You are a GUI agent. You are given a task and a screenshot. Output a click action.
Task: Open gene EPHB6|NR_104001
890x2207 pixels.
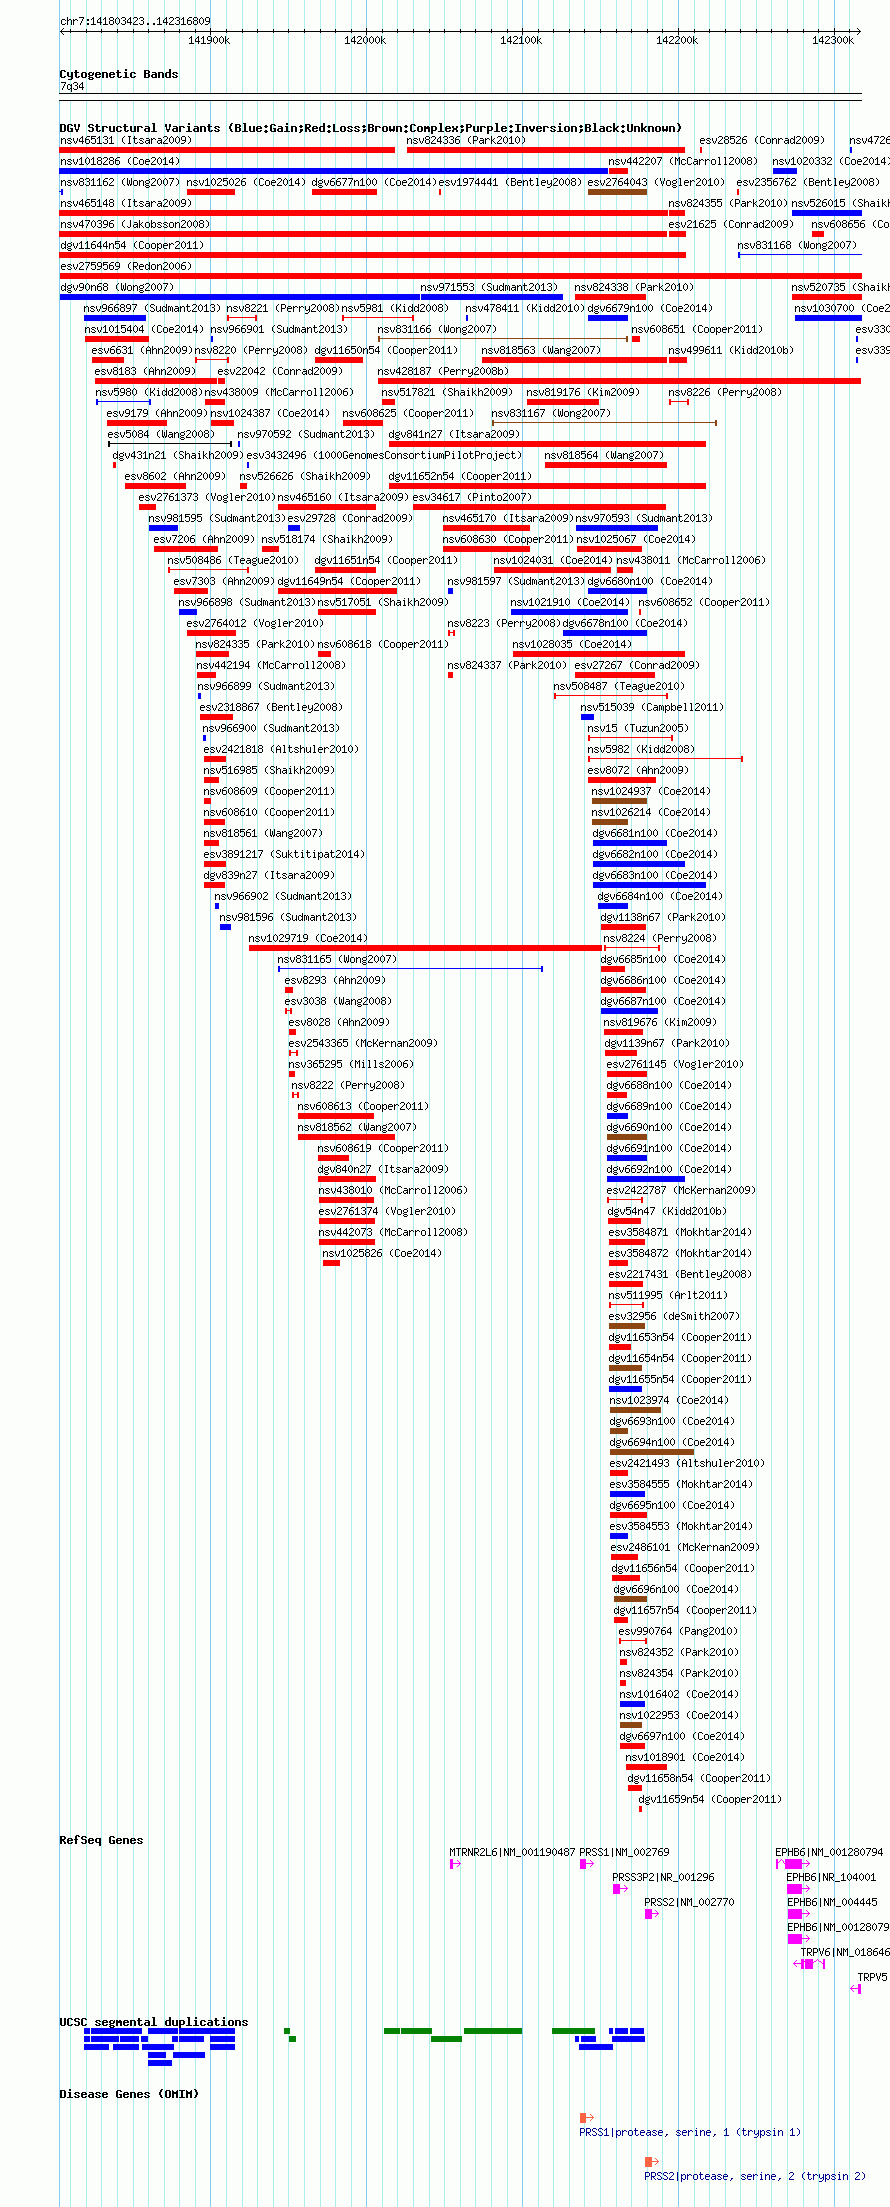point(831,1878)
